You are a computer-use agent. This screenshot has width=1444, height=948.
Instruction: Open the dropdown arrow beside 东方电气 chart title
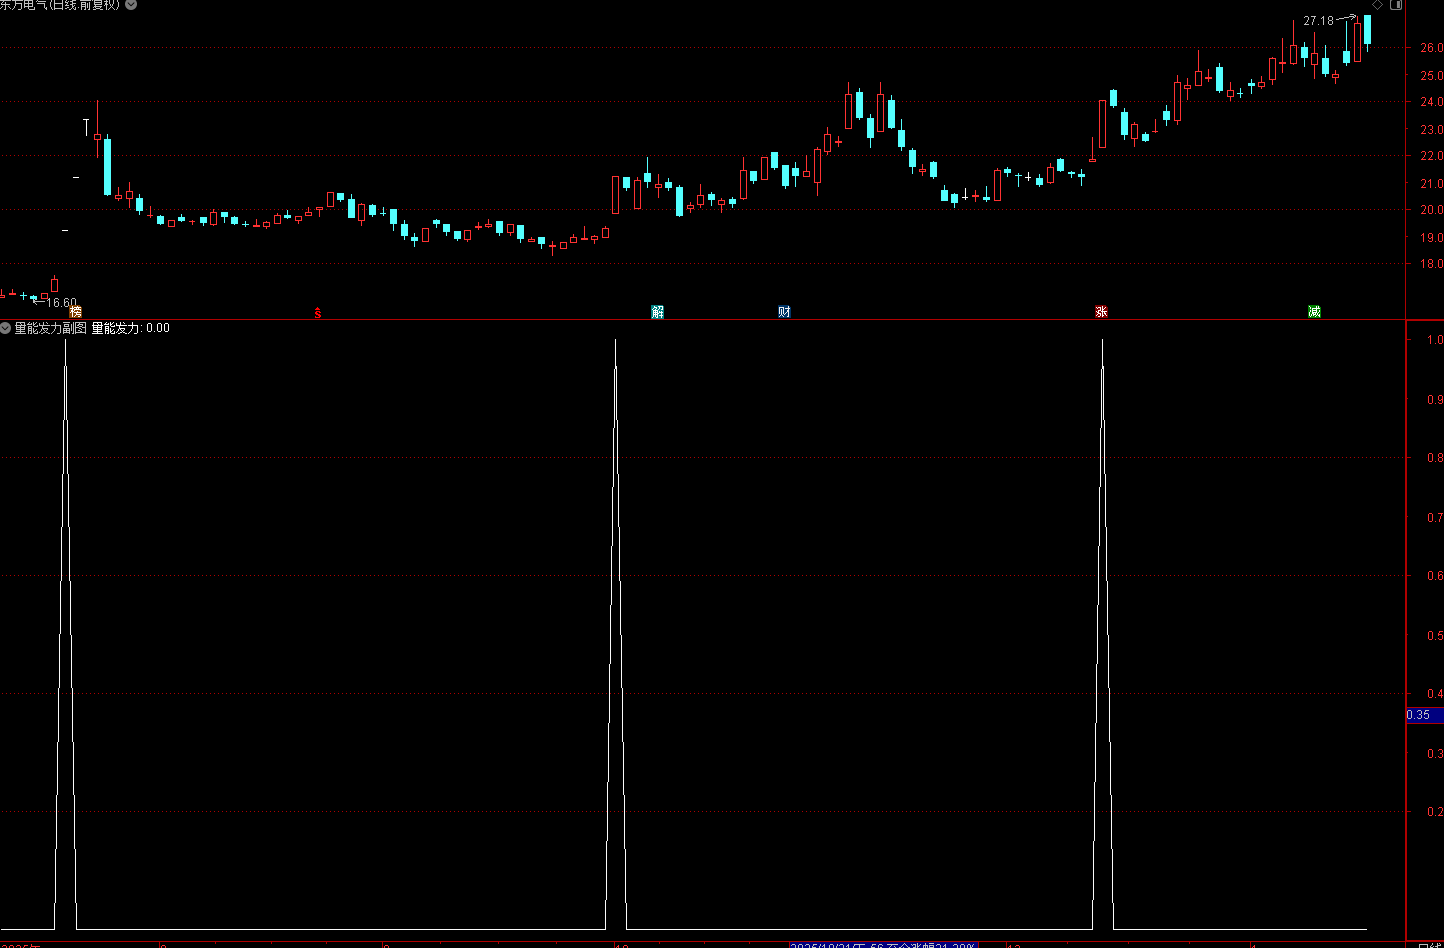click(131, 5)
